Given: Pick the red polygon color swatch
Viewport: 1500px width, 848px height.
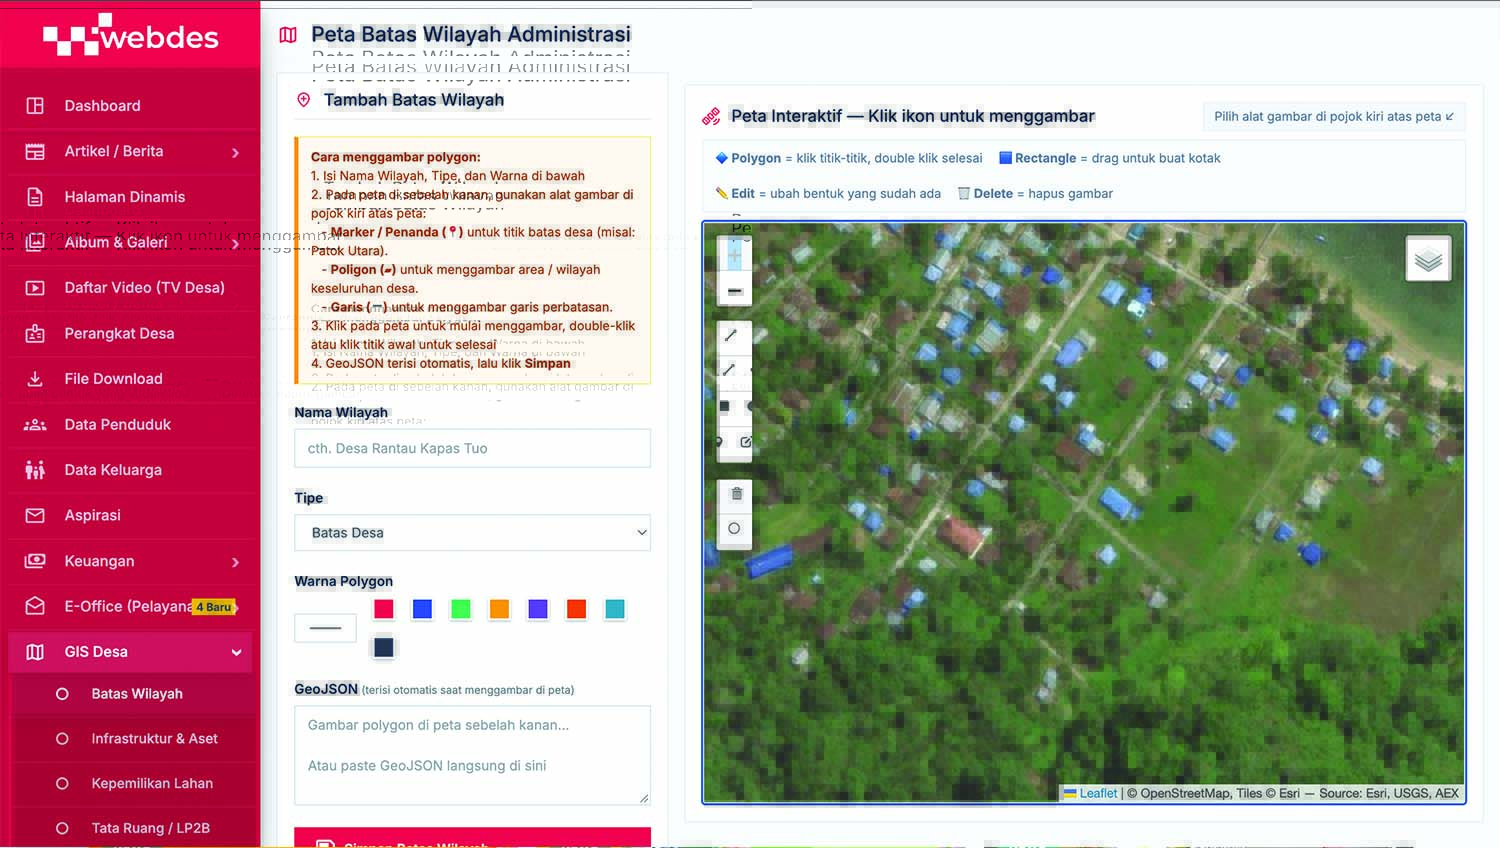Looking at the screenshot, I should coord(384,609).
